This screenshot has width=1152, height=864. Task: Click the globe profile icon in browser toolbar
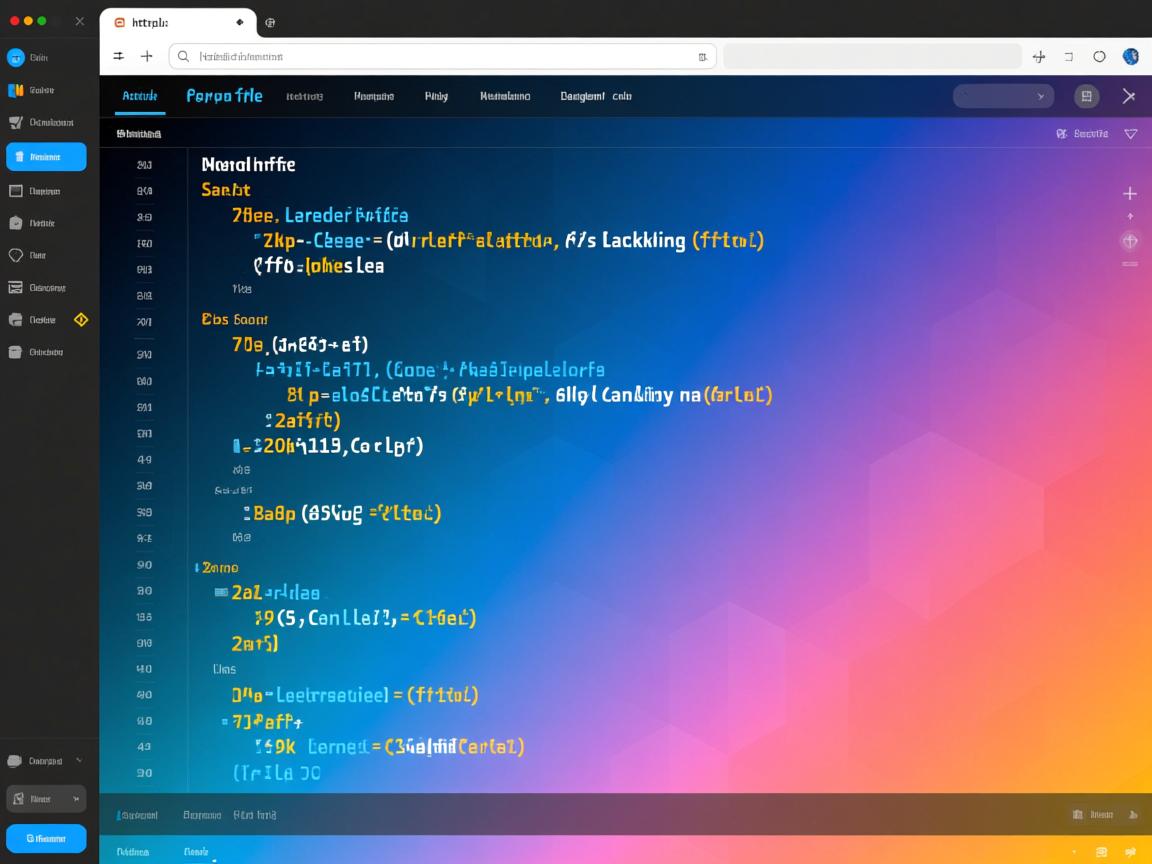click(x=1131, y=57)
